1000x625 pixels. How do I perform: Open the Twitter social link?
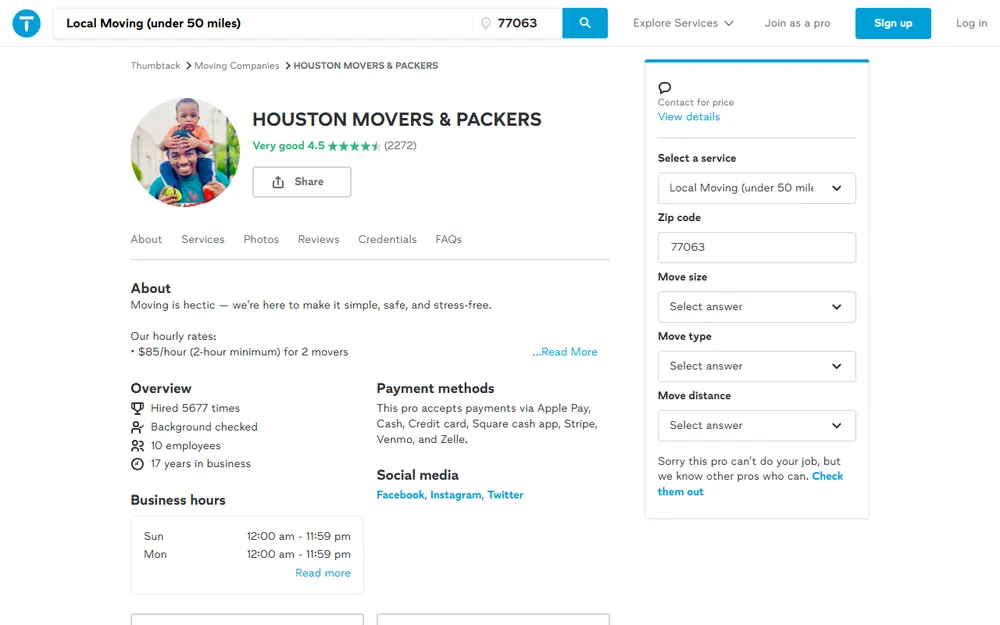tap(505, 495)
